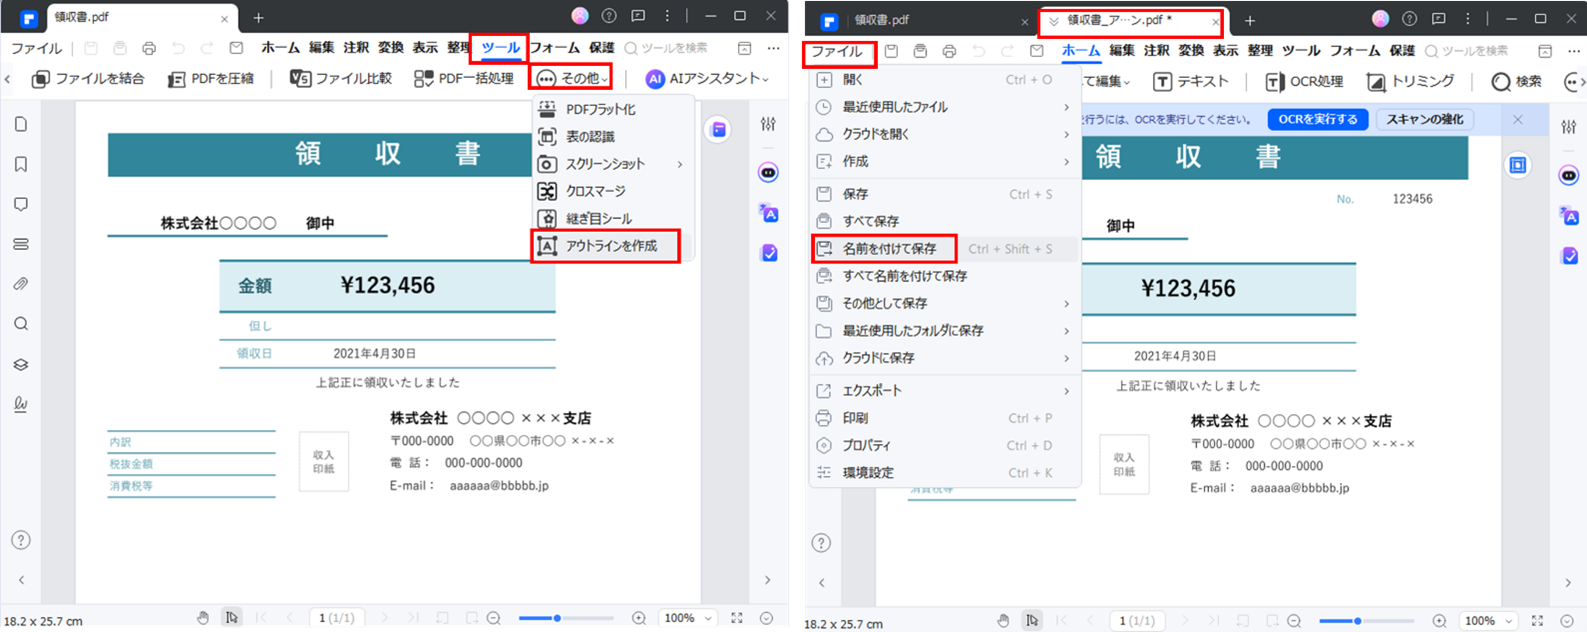This screenshot has height=632, width=1587.
Task: Click the attachment paperclip icon in the left window sidebar
Action: tap(21, 284)
